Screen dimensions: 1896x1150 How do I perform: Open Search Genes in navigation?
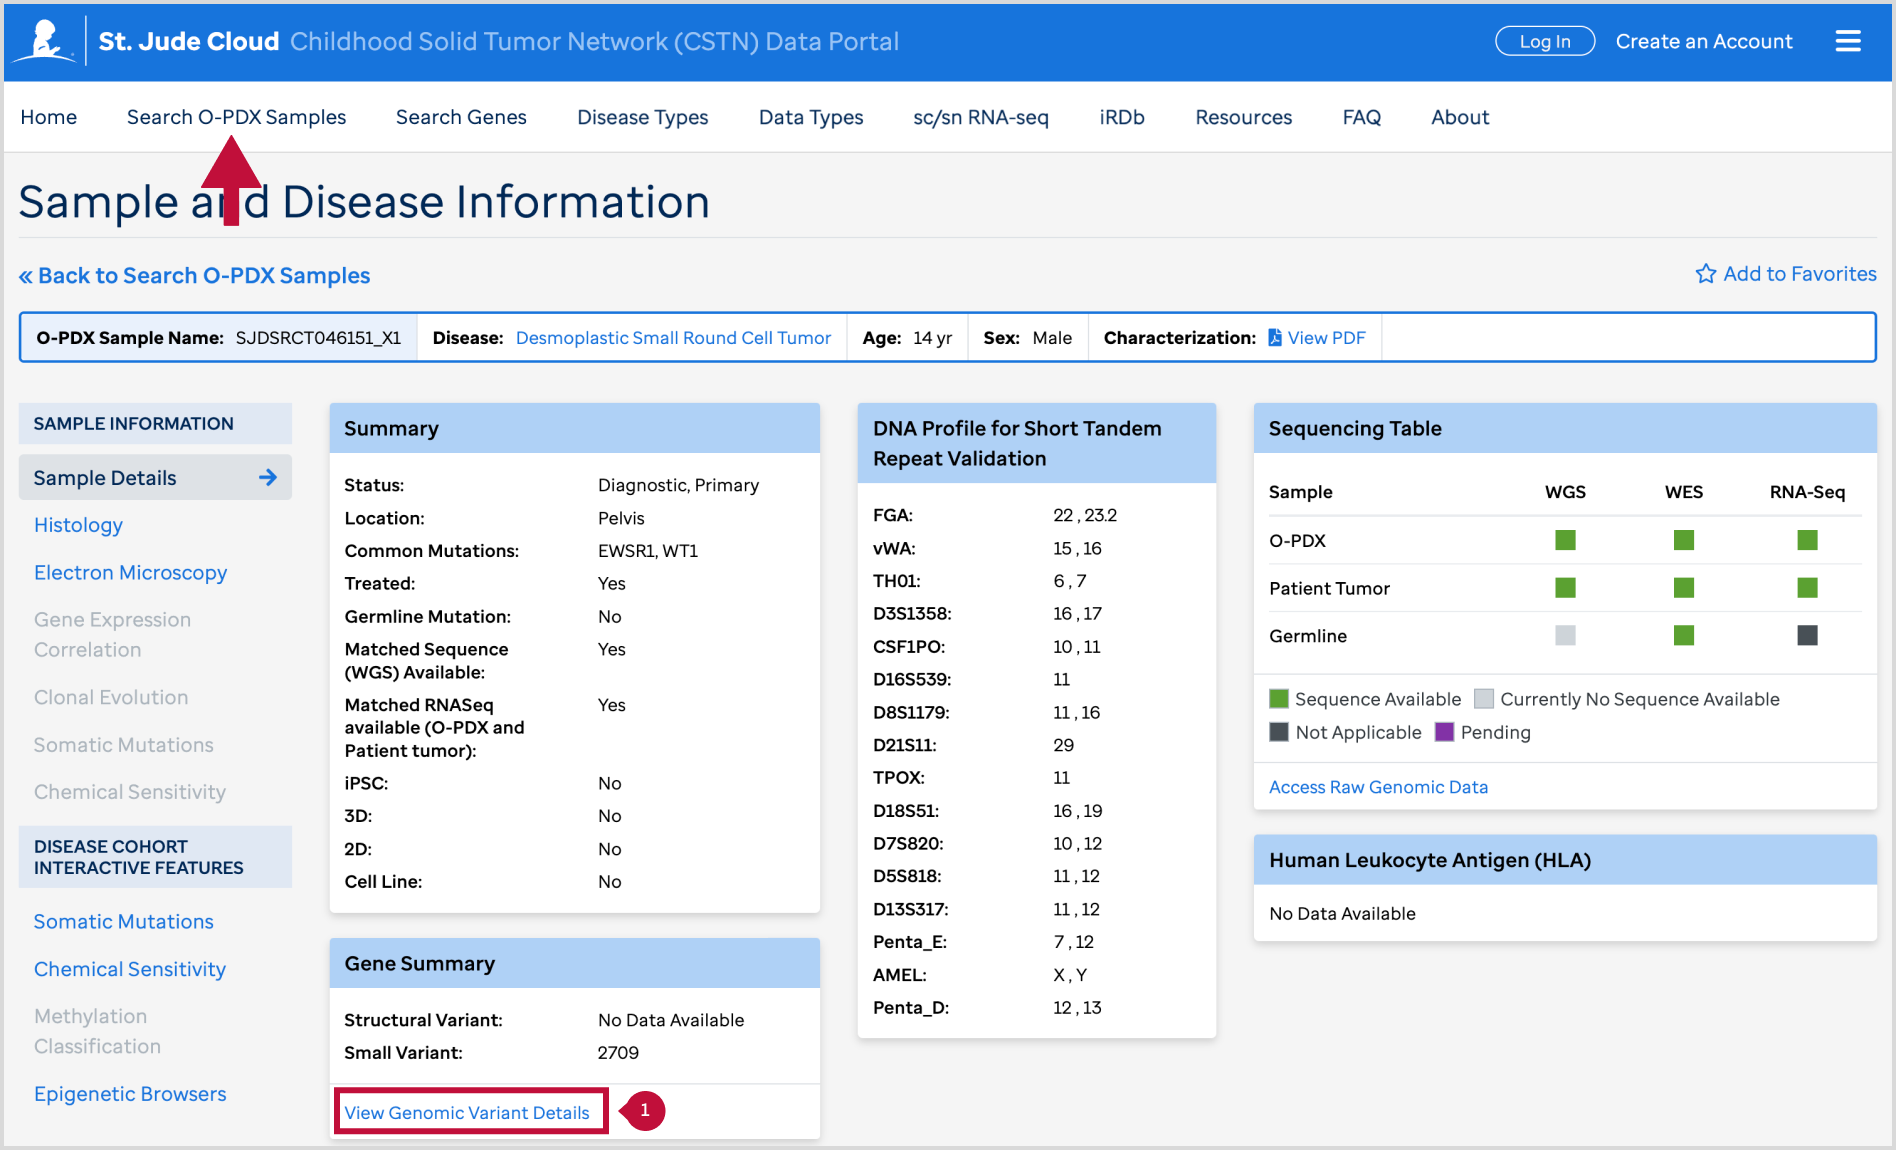[461, 117]
